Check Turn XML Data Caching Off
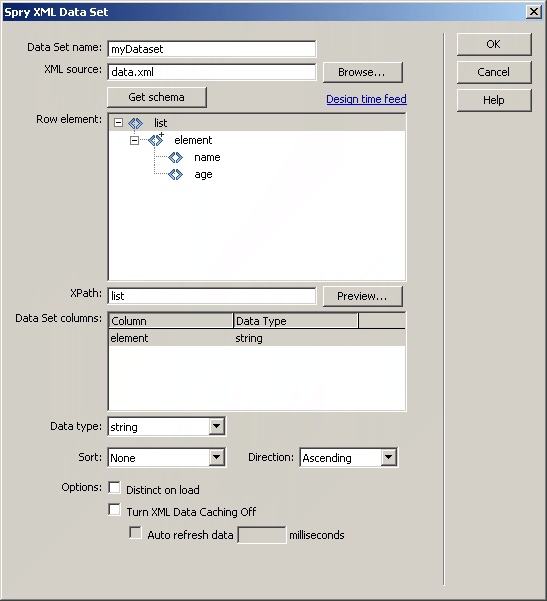This screenshot has width=547, height=601. point(114,510)
